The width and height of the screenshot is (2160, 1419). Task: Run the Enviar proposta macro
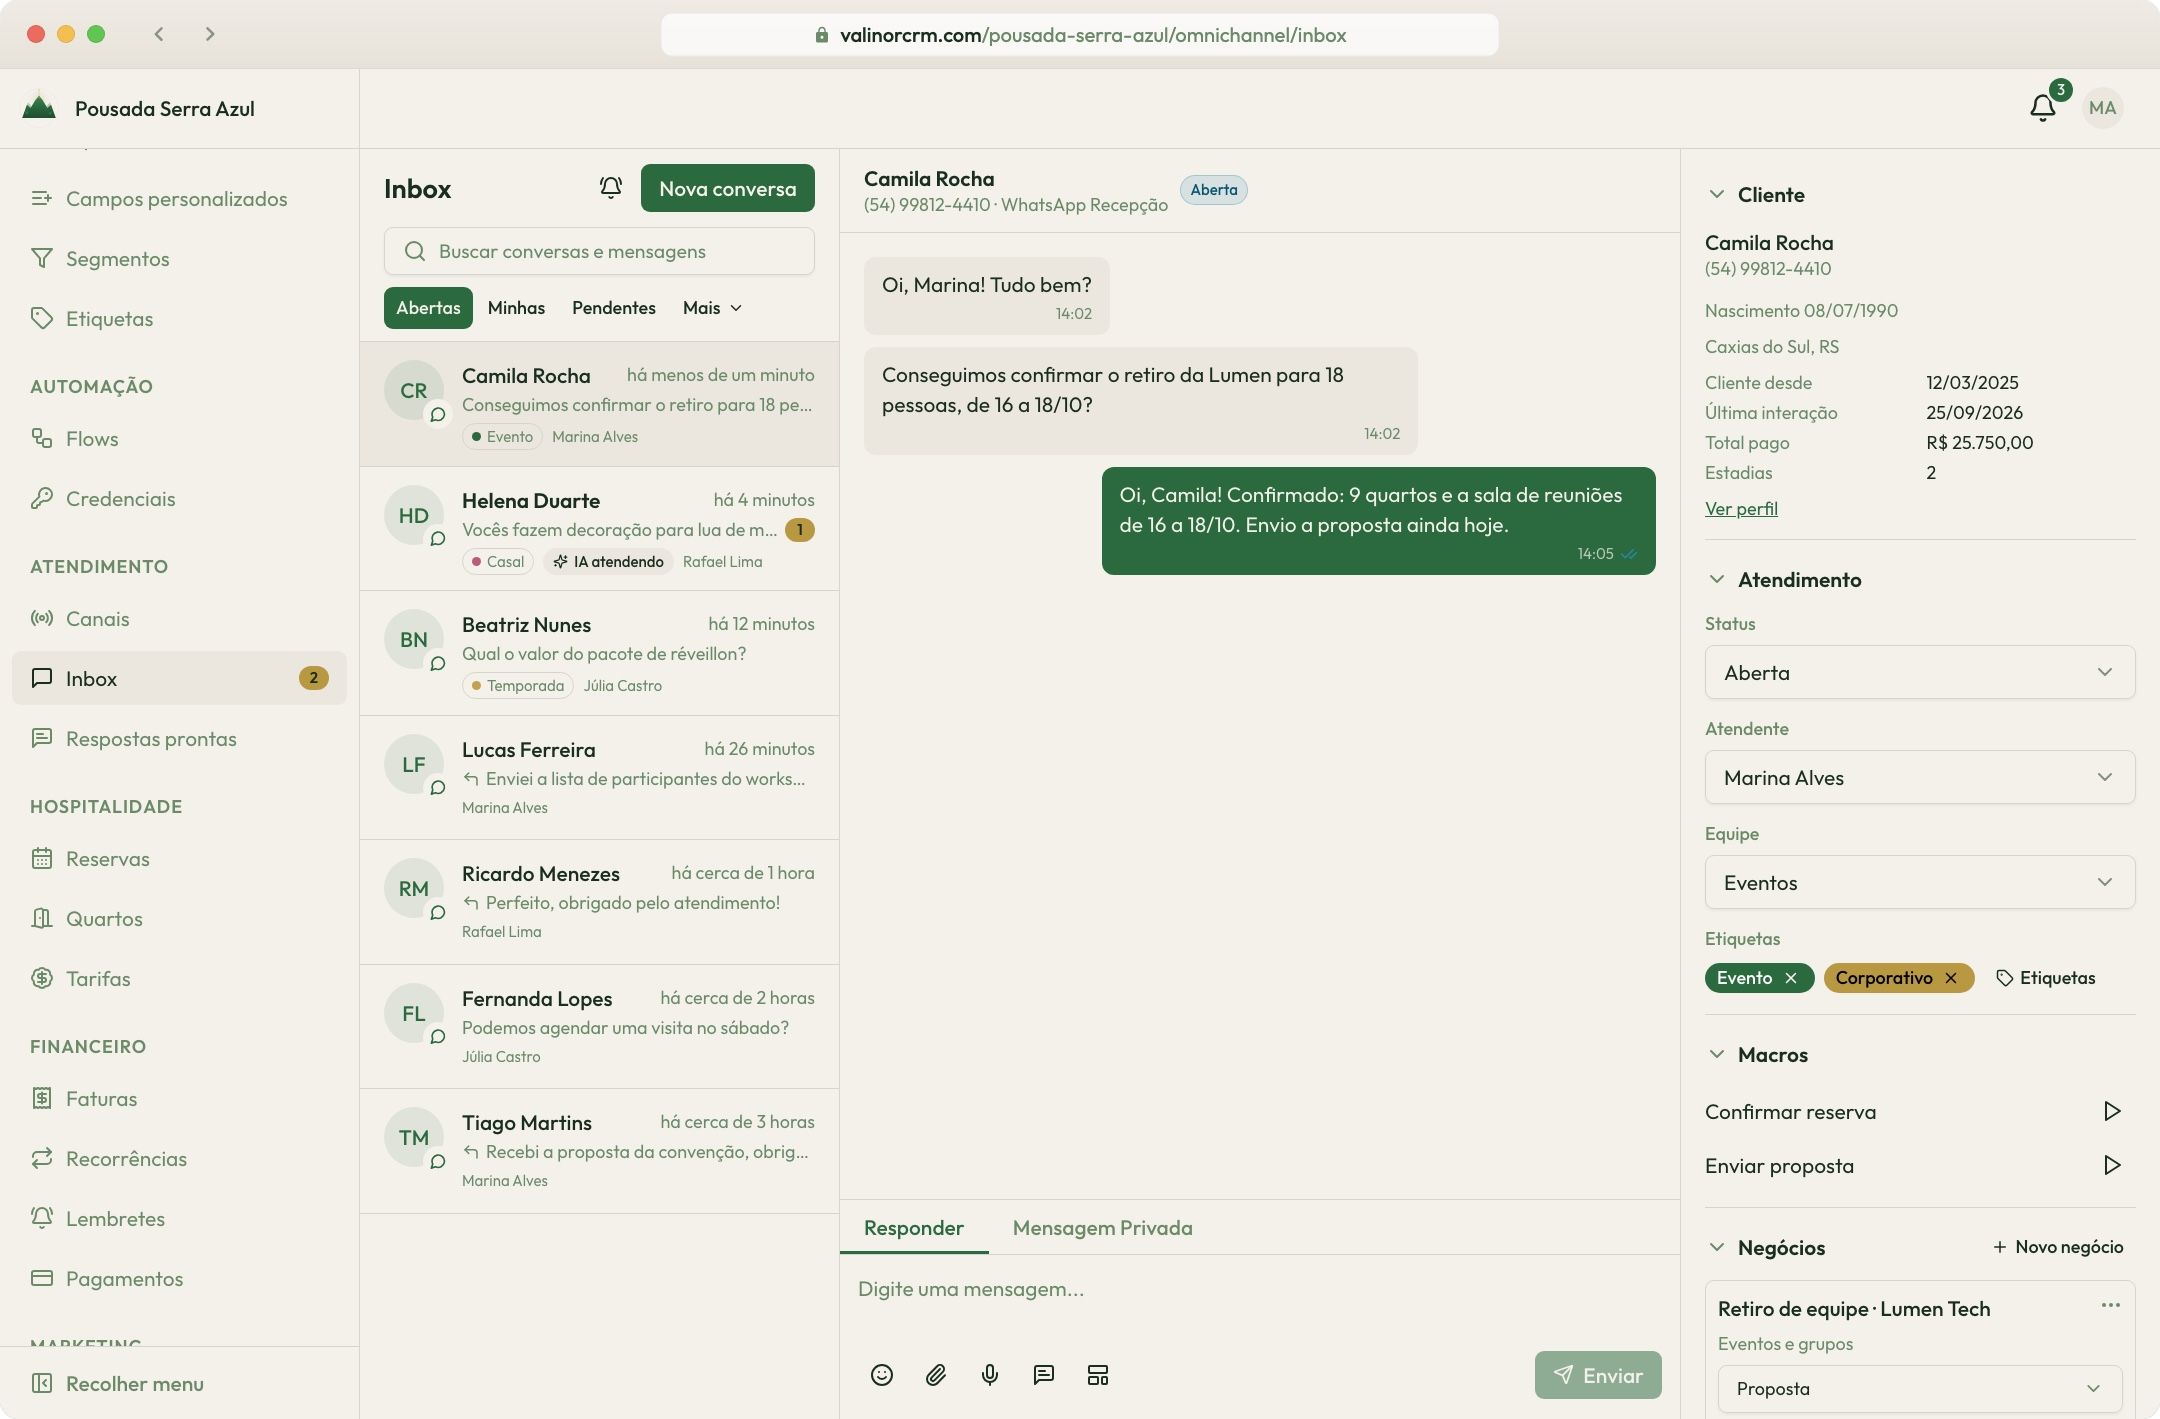click(x=2111, y=1165)
